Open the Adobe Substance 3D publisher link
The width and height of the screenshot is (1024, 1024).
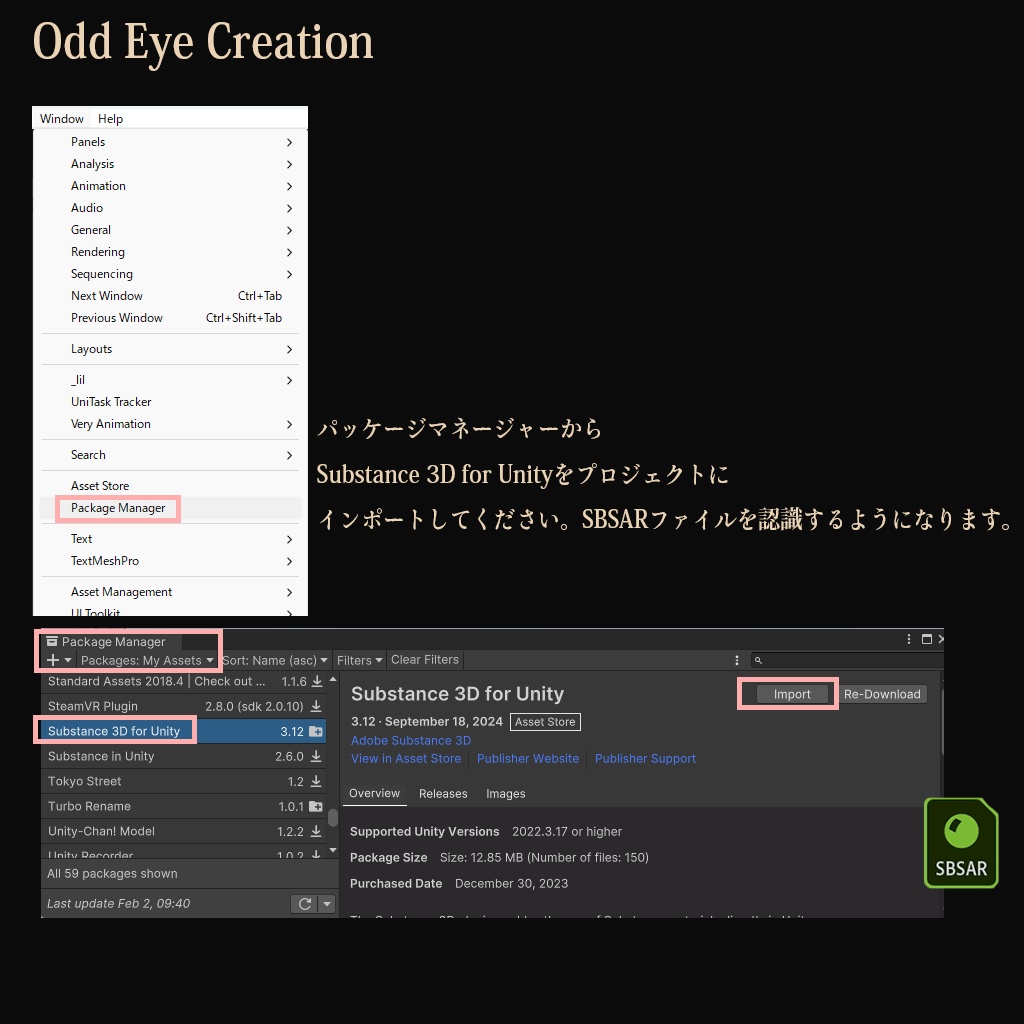pyautogui.click(x=411, y=741)
